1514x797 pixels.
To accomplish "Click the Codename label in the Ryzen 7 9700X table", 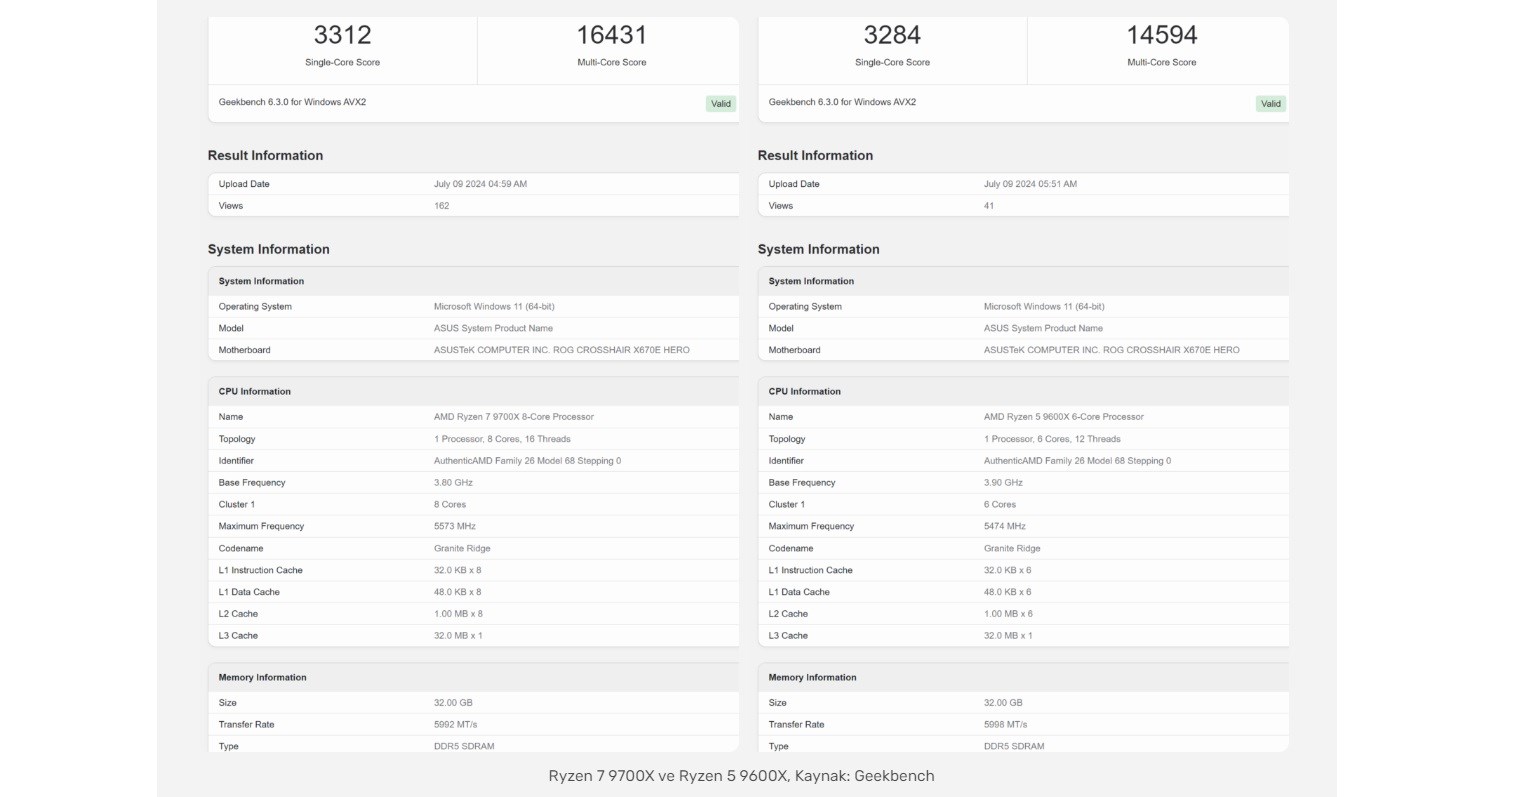I will [x=241, y=549].
